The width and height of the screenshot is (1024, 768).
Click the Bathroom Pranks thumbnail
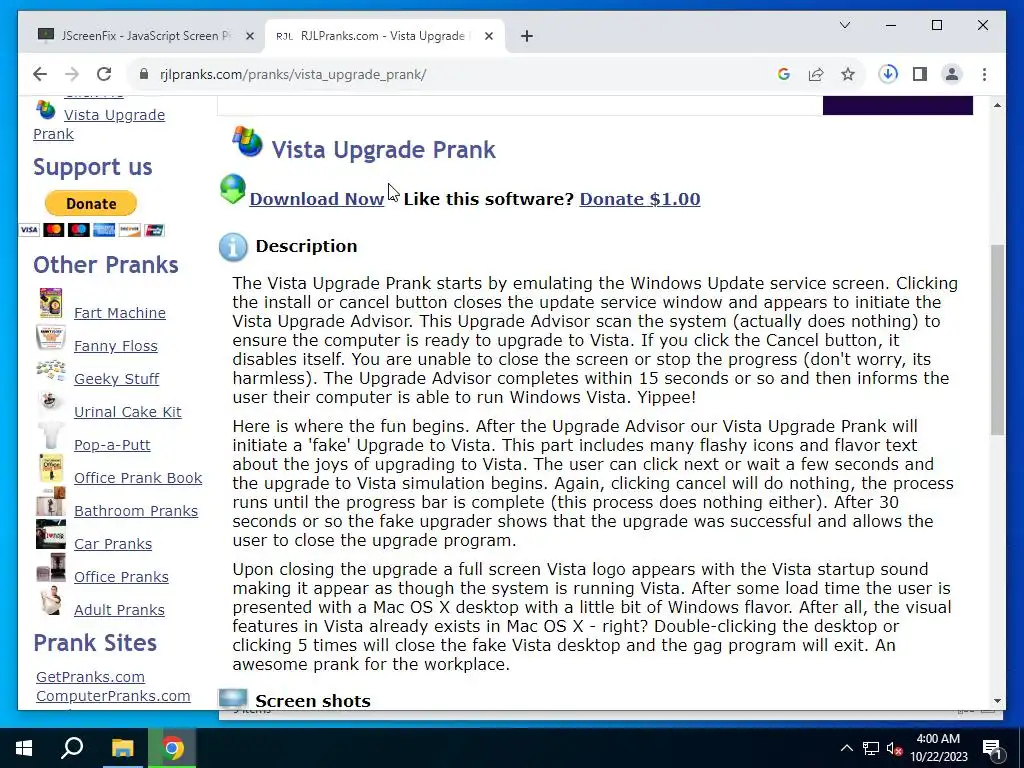point(51,502)
